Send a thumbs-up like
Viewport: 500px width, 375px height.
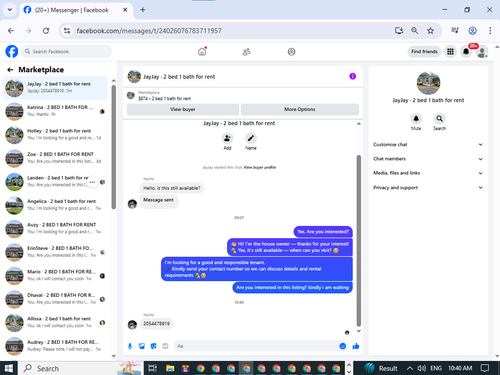pos(356,346)
